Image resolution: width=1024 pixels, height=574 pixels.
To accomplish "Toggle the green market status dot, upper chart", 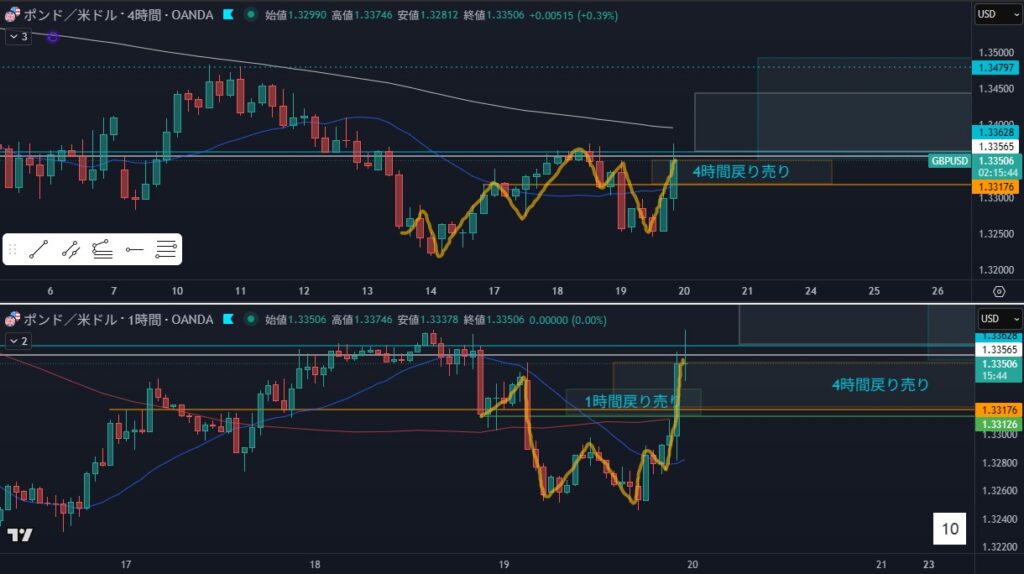I will click(x=250, y=15).
